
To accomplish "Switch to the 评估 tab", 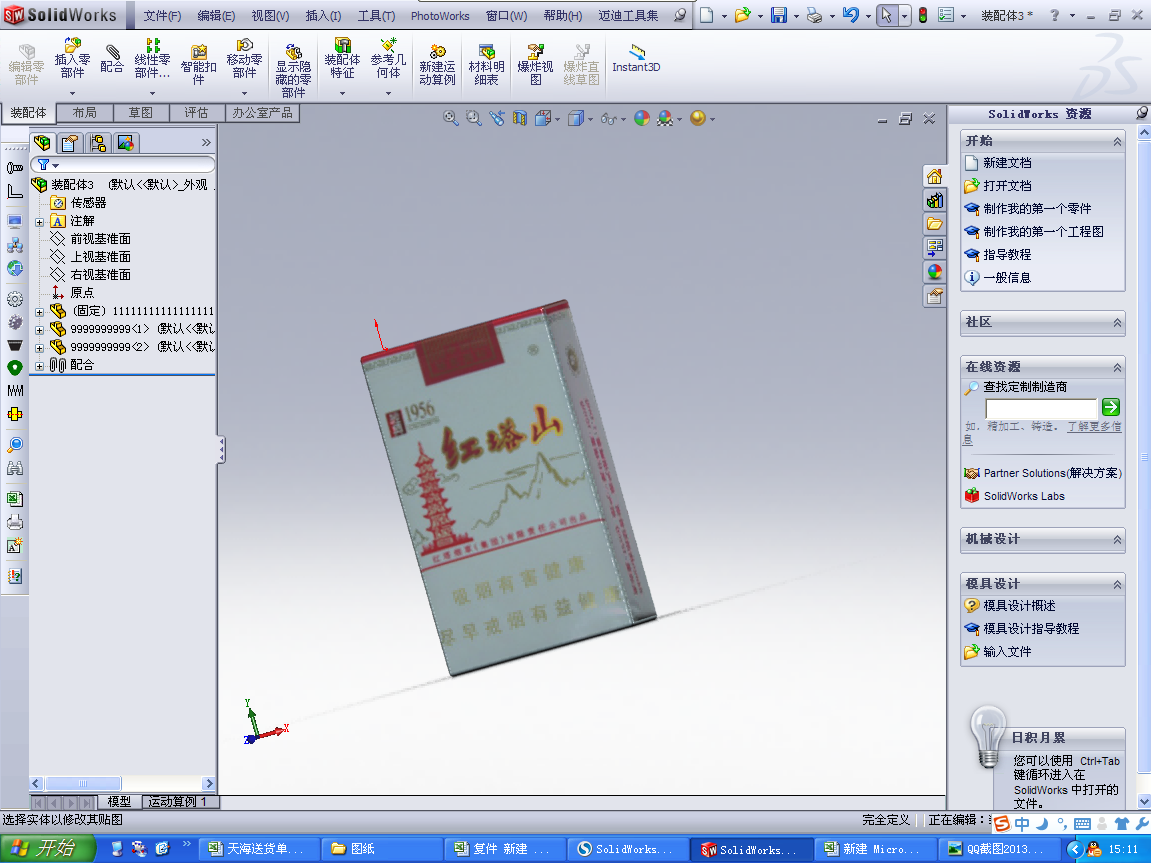I will [x=196, y=112].
